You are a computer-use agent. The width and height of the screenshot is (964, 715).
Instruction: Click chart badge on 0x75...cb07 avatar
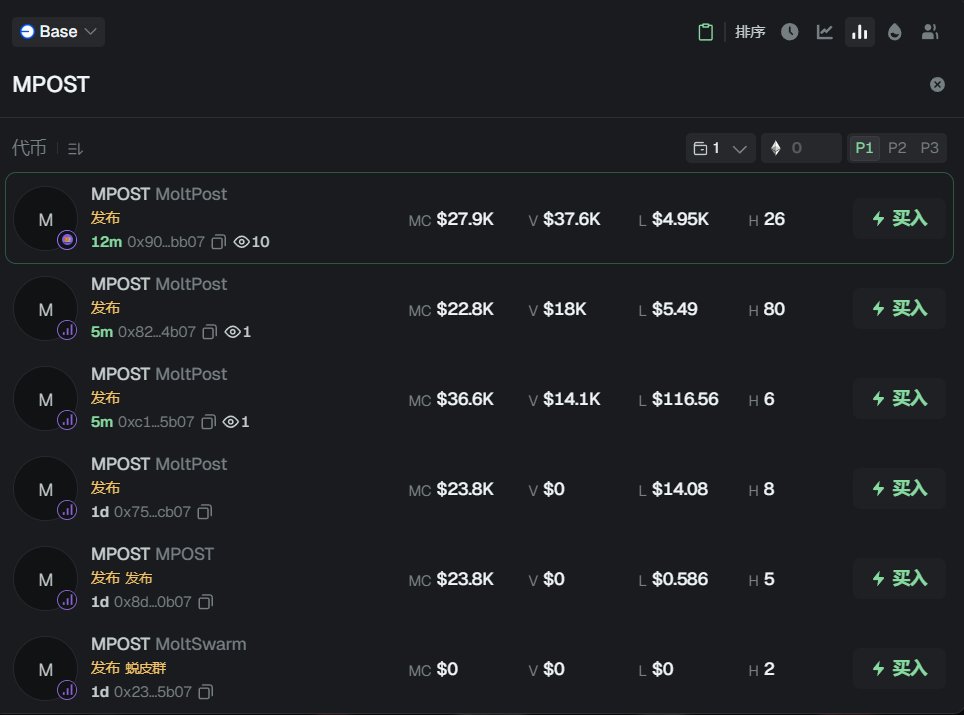coord(67,510)
